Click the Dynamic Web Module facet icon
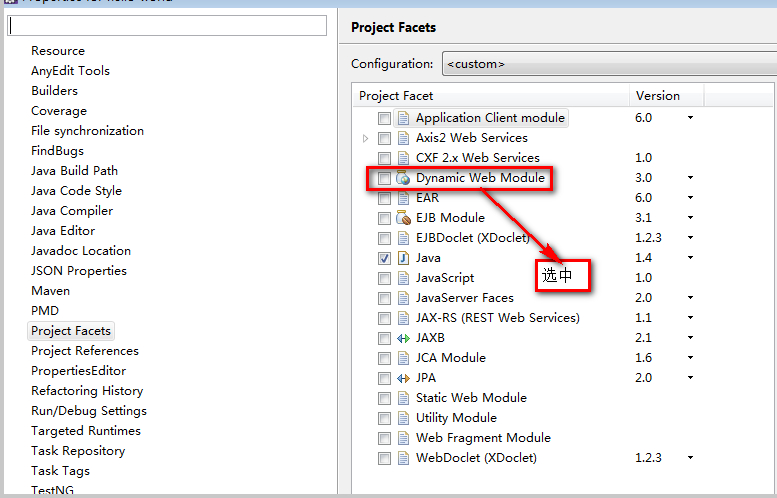 coord(403,178)
